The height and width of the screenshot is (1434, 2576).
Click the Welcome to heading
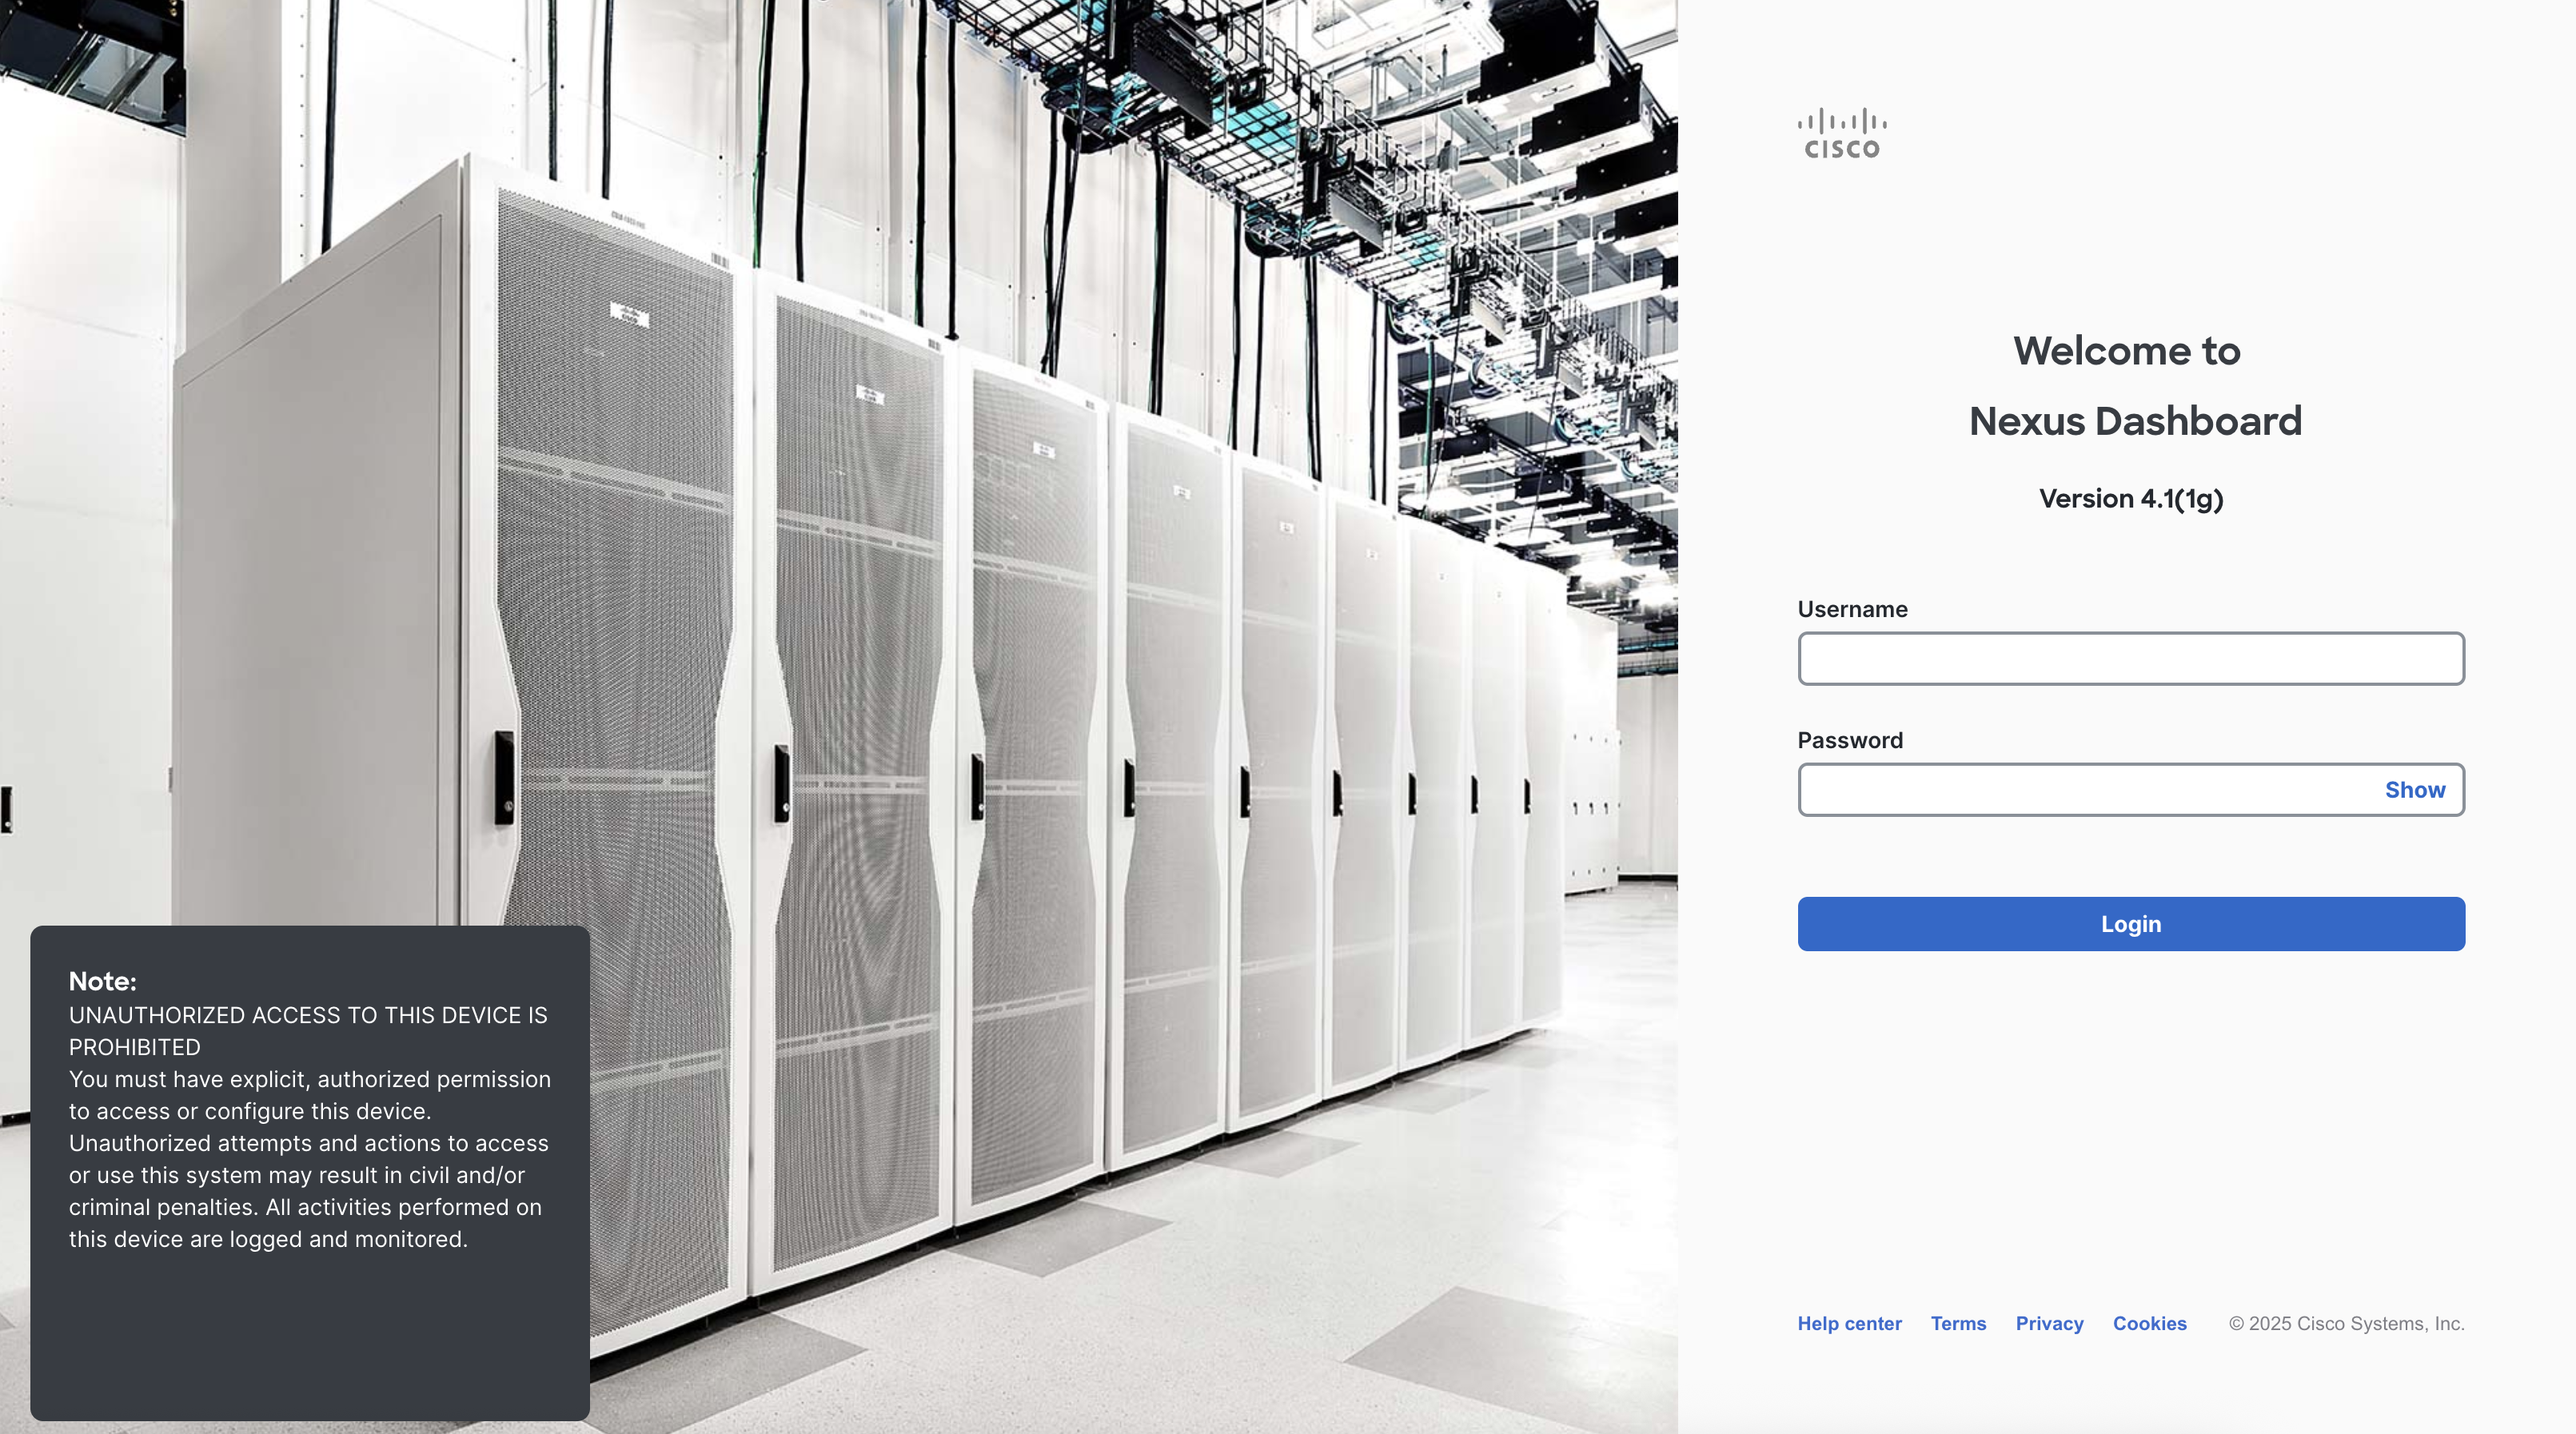tap(2126, 351)
